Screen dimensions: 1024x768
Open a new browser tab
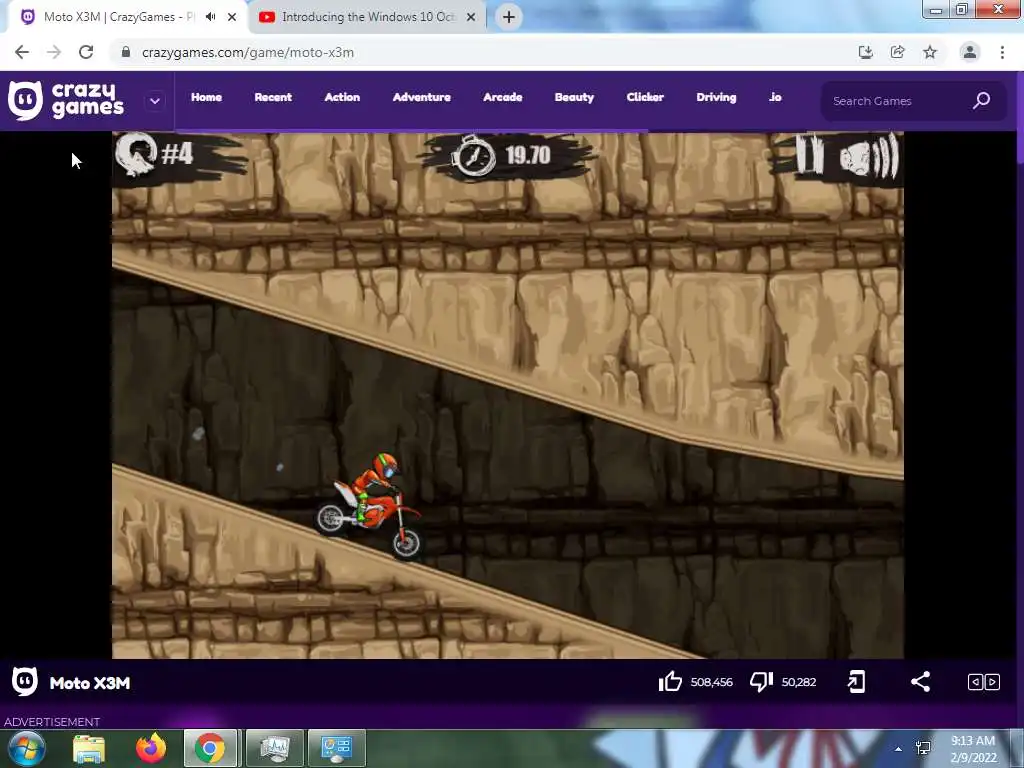point(509,17)
